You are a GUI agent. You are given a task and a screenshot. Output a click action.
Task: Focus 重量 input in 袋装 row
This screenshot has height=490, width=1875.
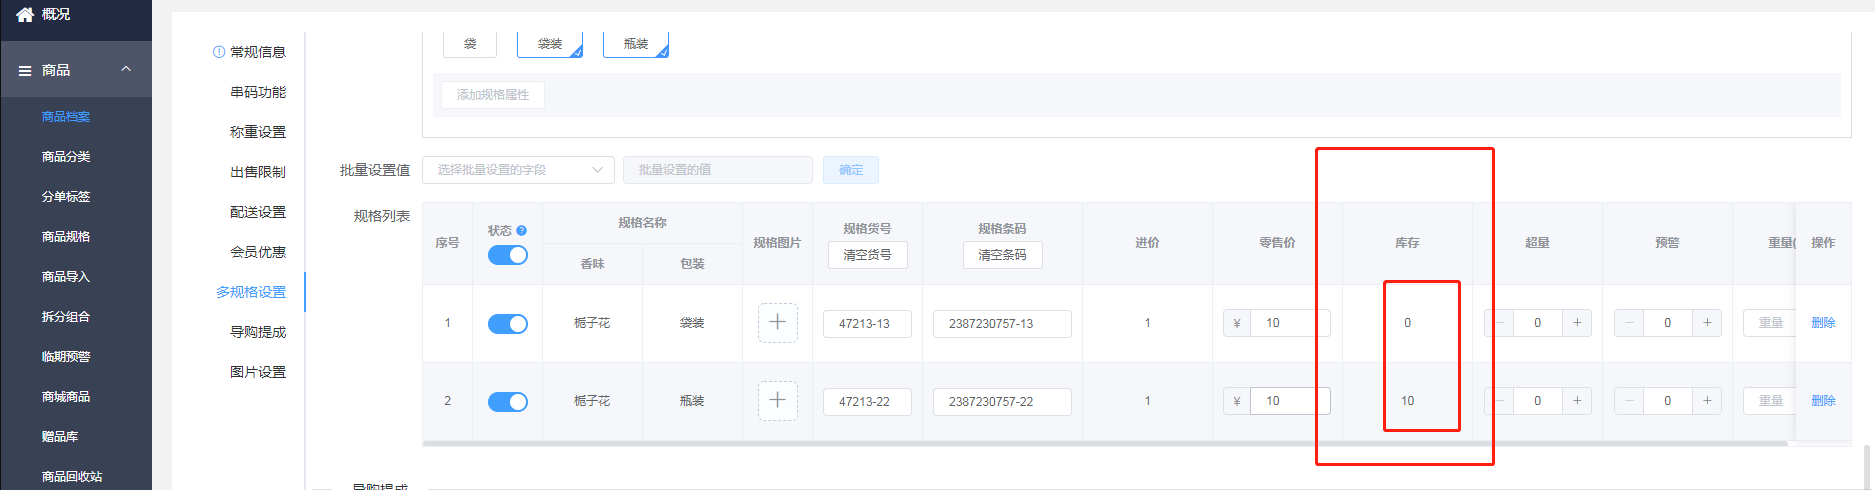pyautogui.click(x=1769, y=323)
